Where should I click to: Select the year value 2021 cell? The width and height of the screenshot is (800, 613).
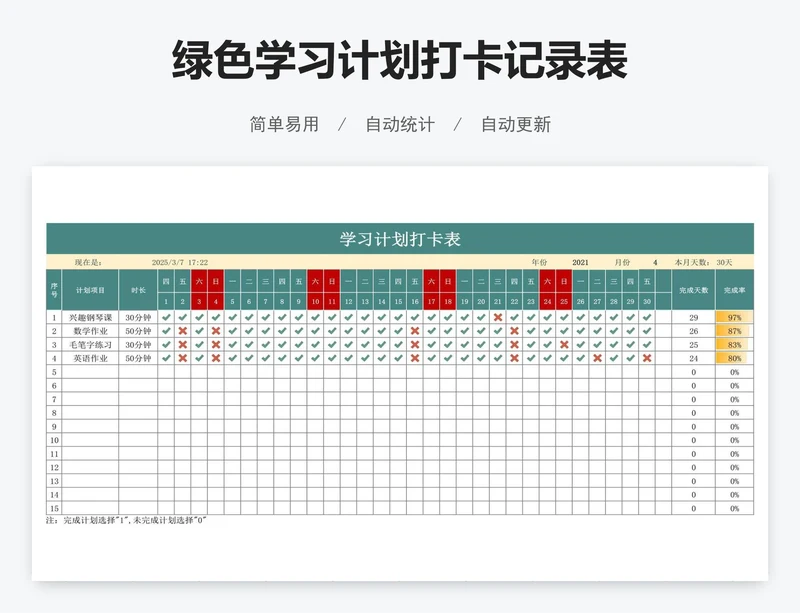(580, 262)
